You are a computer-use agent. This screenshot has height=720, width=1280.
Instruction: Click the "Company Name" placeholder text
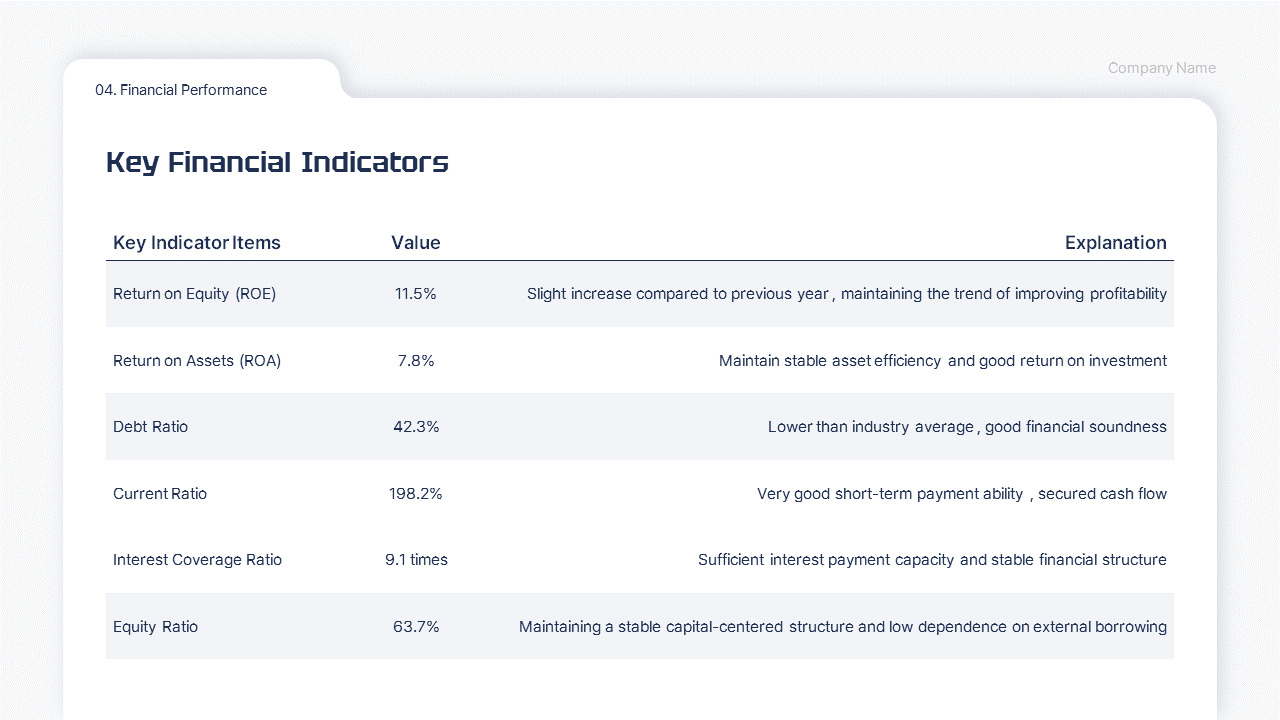pos(1161,68)
